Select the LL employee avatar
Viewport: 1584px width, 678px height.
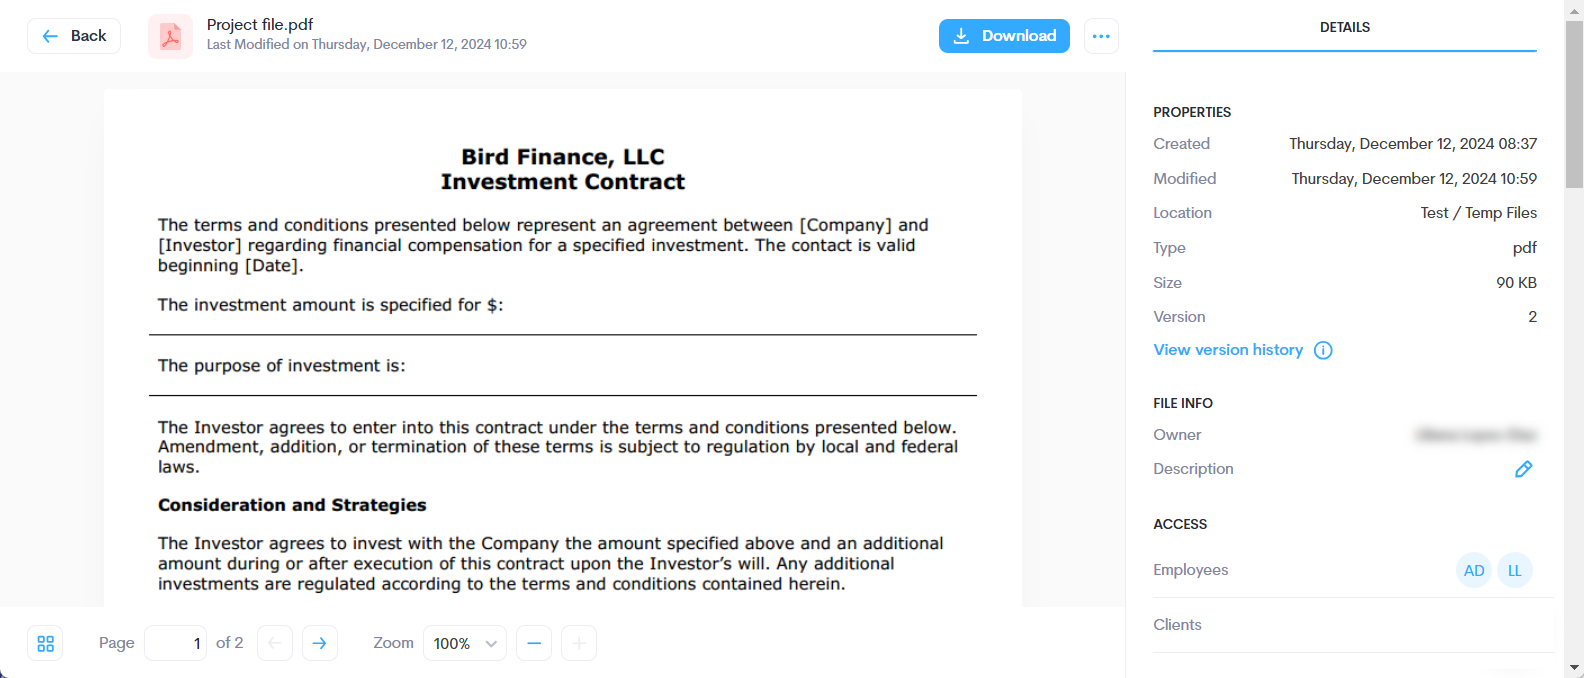1515,570
